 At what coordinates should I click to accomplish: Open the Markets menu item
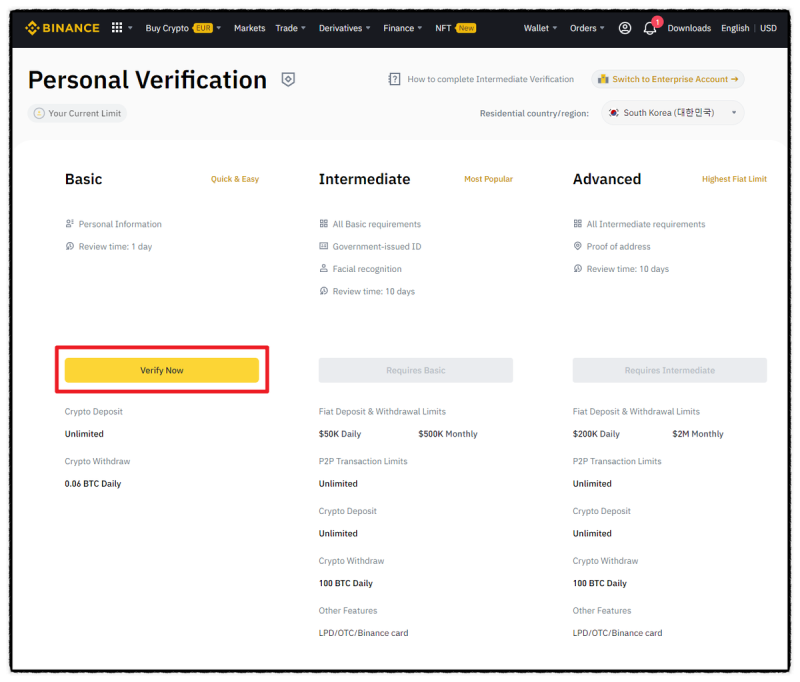249,28
